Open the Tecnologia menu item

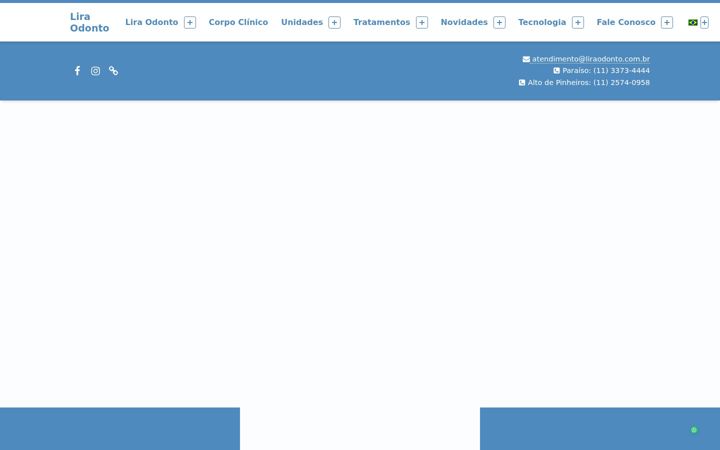point(542,22)
